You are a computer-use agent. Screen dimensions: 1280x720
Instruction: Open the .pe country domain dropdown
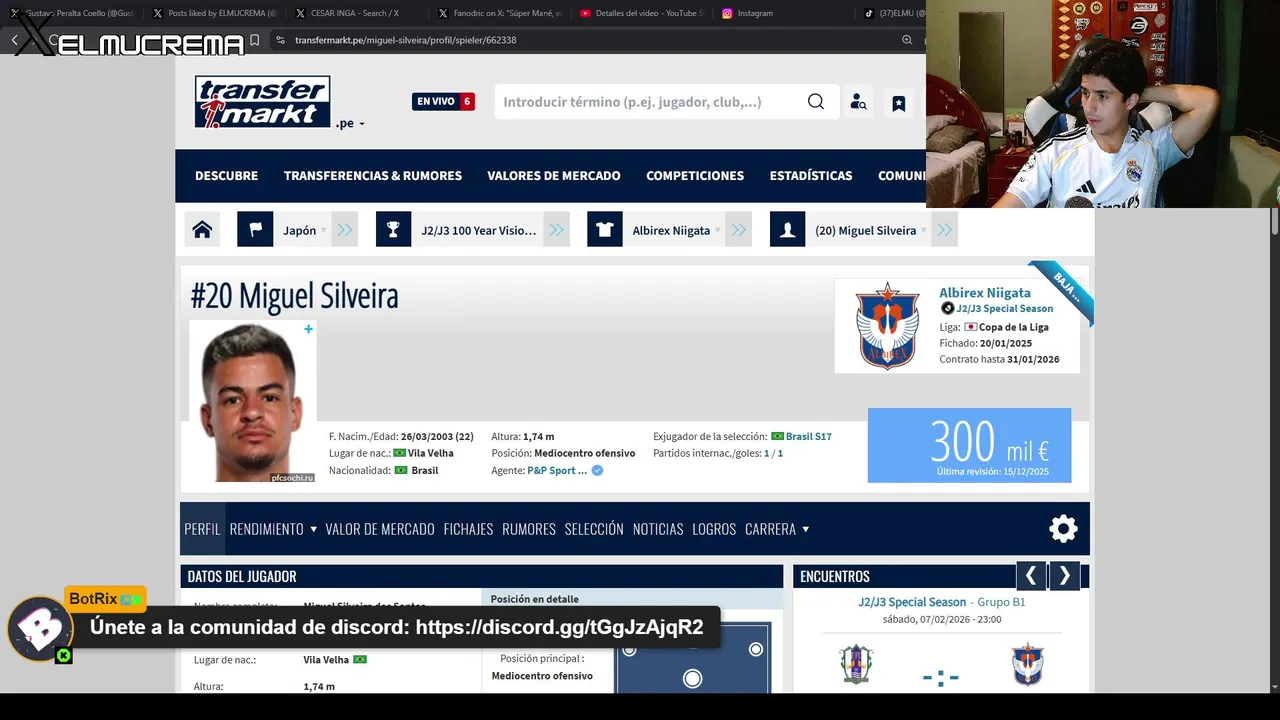click(350, 123)
